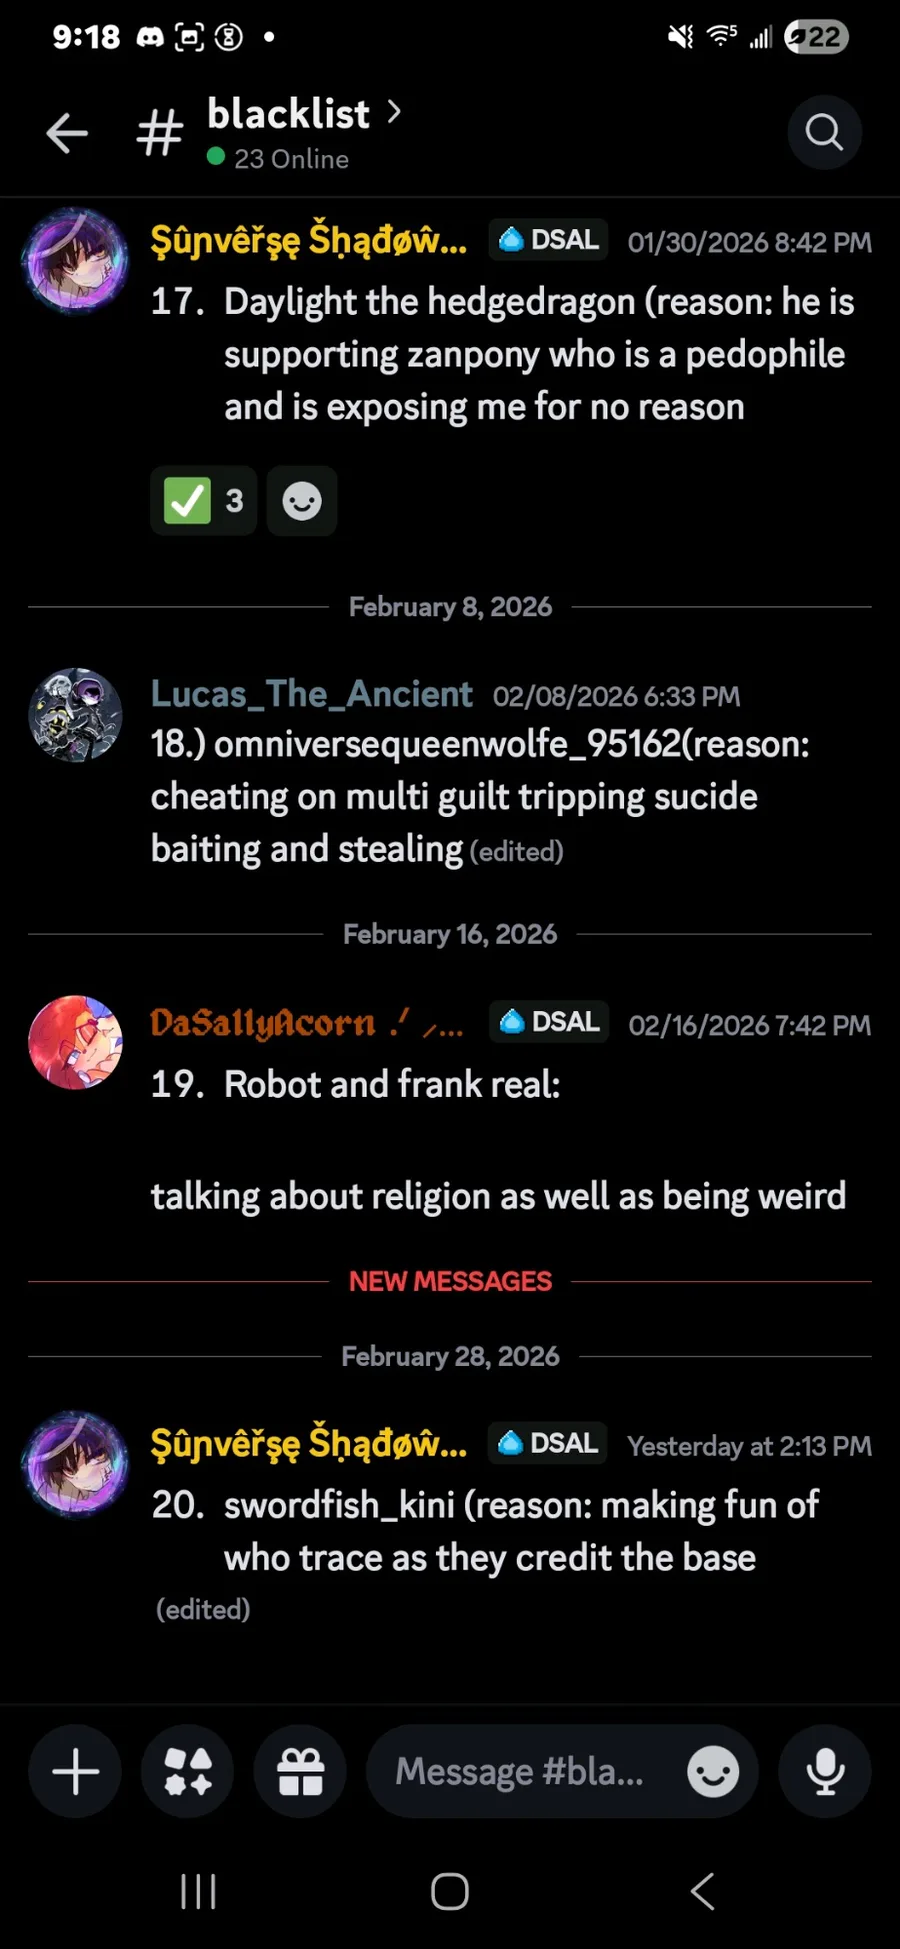Tap the DSAL server tag on first message
The image size is (900, 1949).
[x=549, y=240]
